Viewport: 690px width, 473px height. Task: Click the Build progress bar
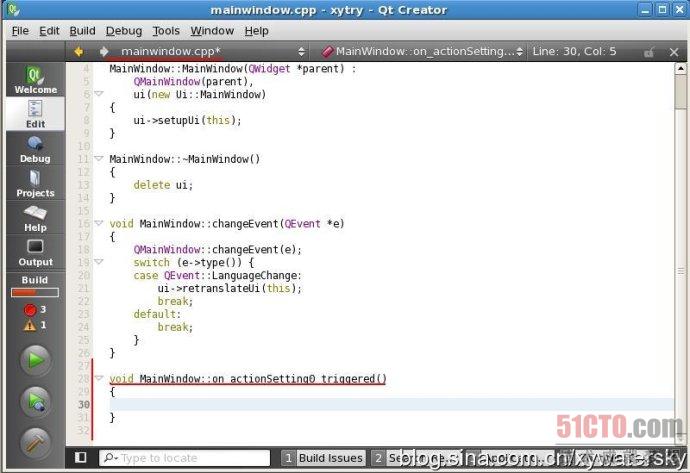pyautogui.click(x=35, y=293)
